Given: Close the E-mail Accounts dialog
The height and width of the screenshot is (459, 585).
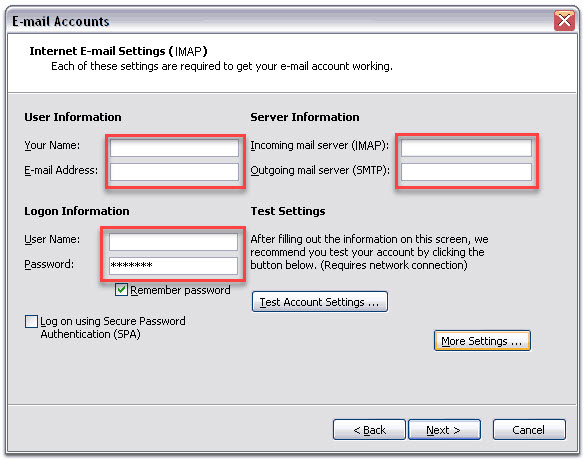Looking at the screenshot, I should click(x=564, y=21).
